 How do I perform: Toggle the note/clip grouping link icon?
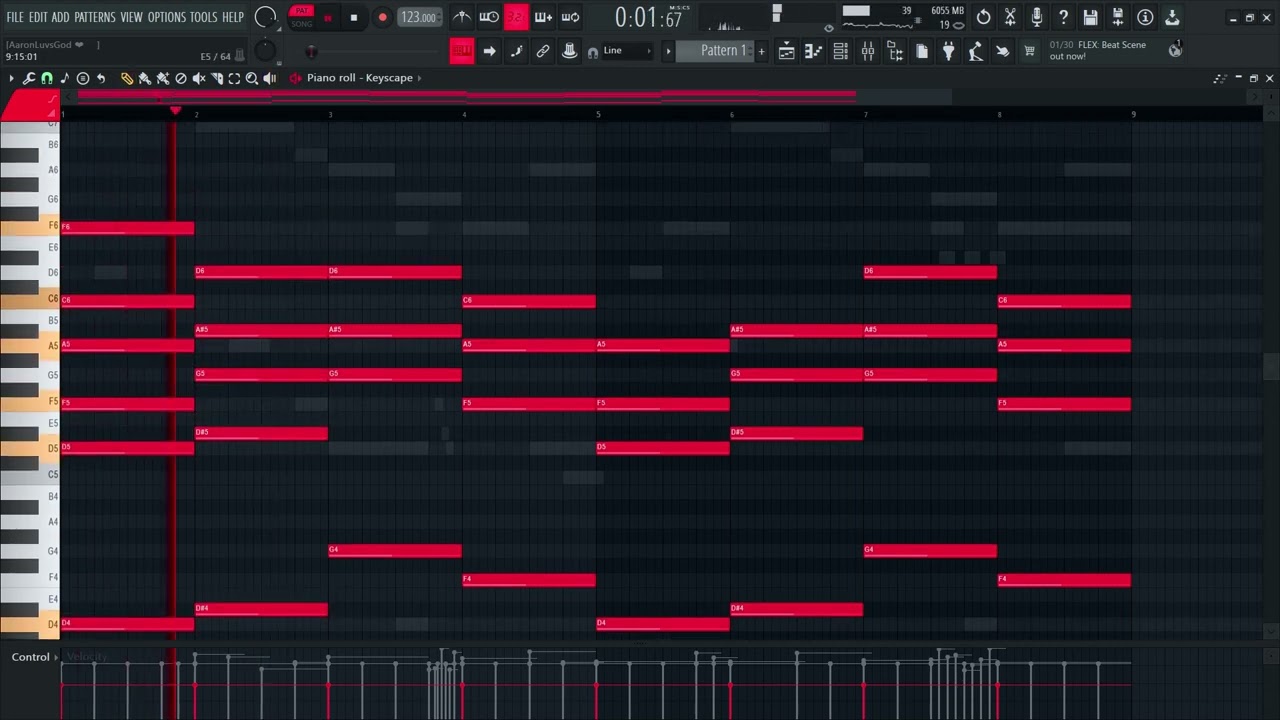(543, 51)
